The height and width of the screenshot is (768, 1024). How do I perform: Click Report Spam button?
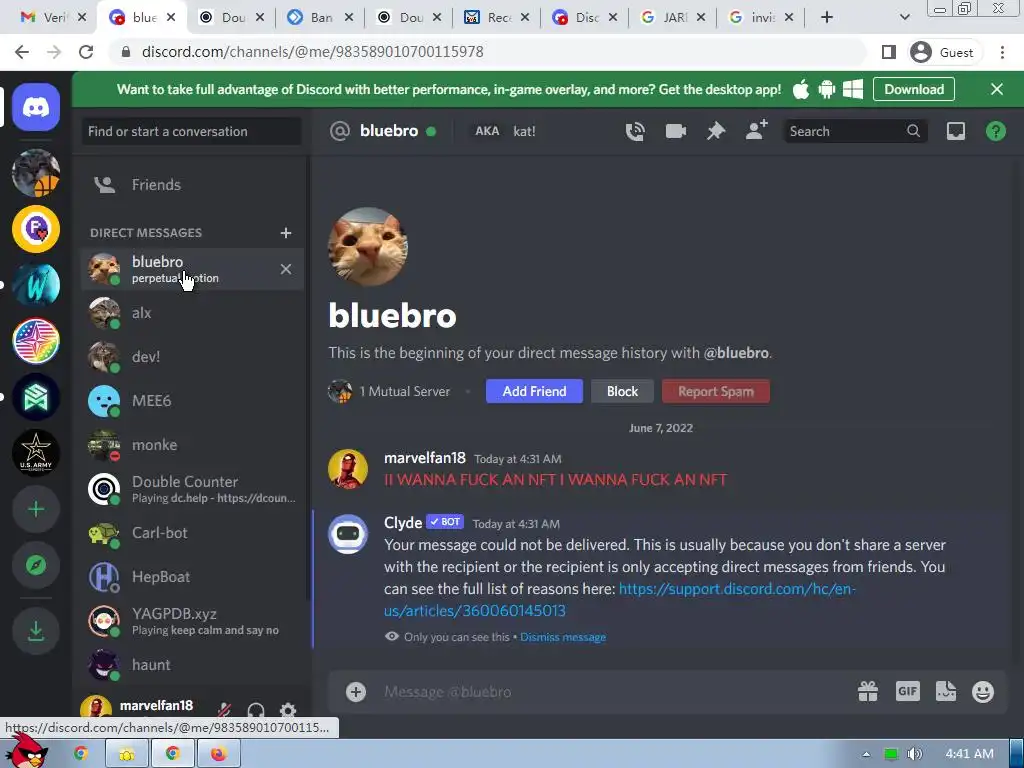coord(716,391)
